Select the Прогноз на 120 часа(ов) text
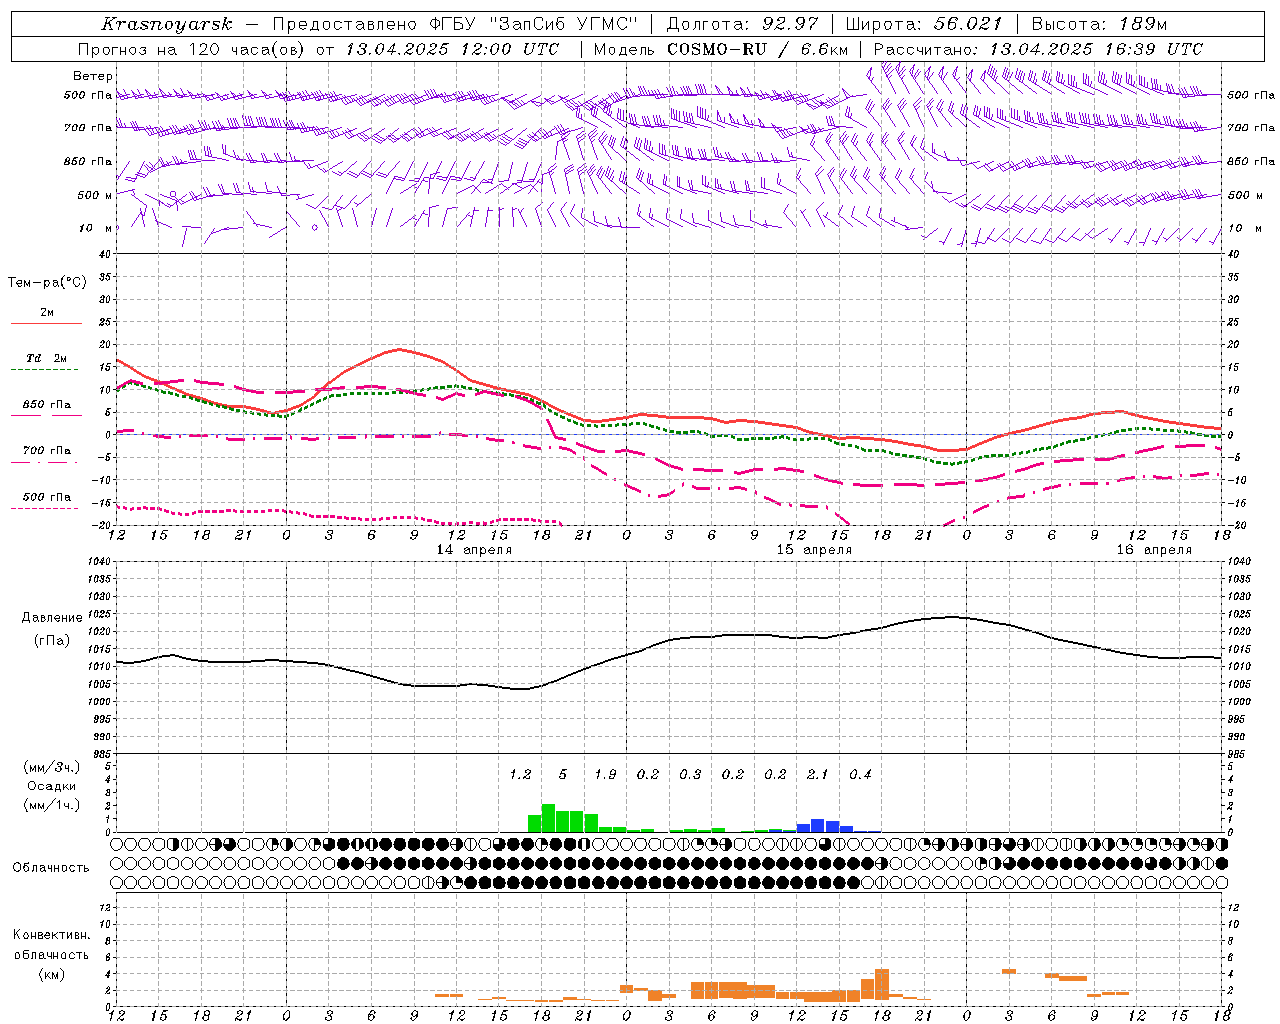 pyautogui.click(x=192, y=49)
